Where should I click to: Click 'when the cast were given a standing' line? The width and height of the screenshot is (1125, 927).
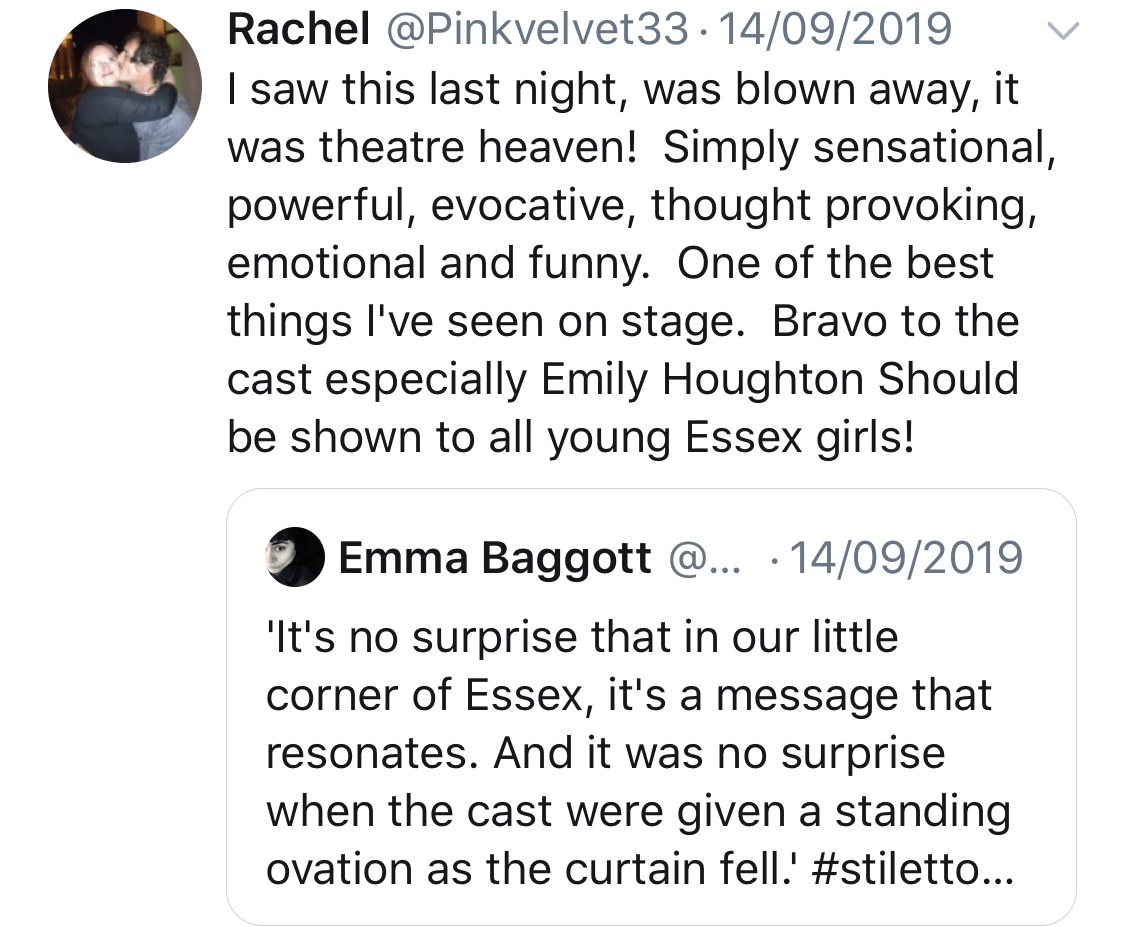click(x=638, y=810)
